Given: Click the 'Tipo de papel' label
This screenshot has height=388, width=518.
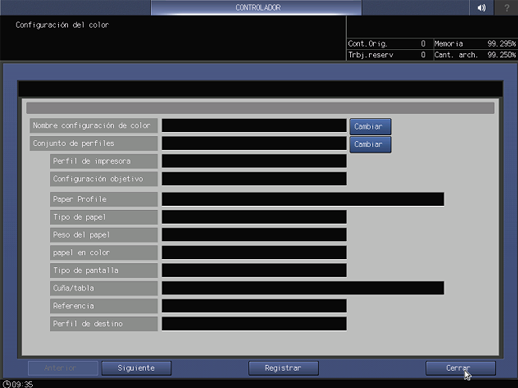Looking at the screenshot, I should coord(104,217).
